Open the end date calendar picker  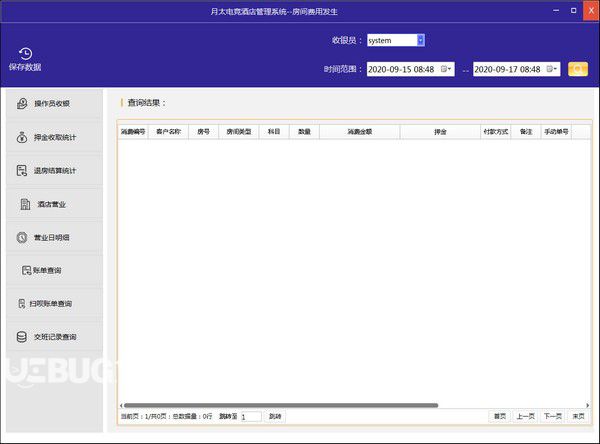[552, 69]
